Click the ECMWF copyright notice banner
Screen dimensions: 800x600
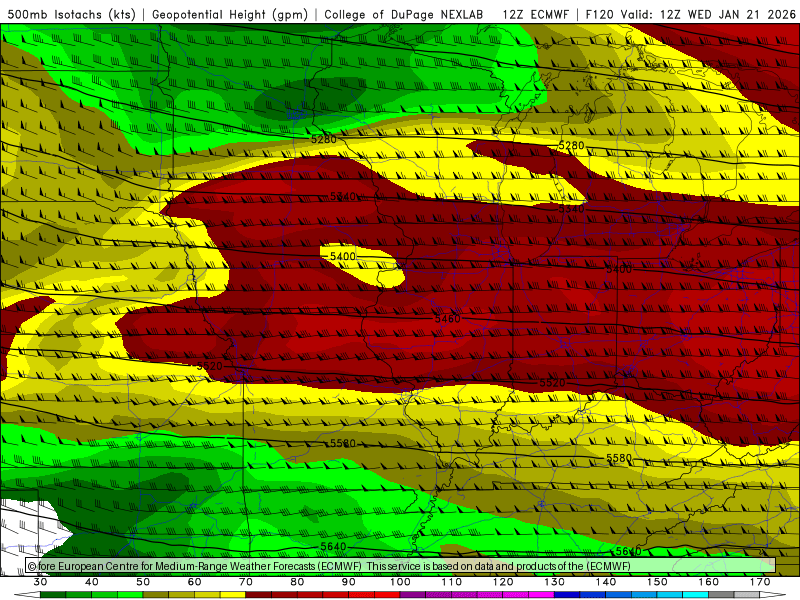pos(401,566)
